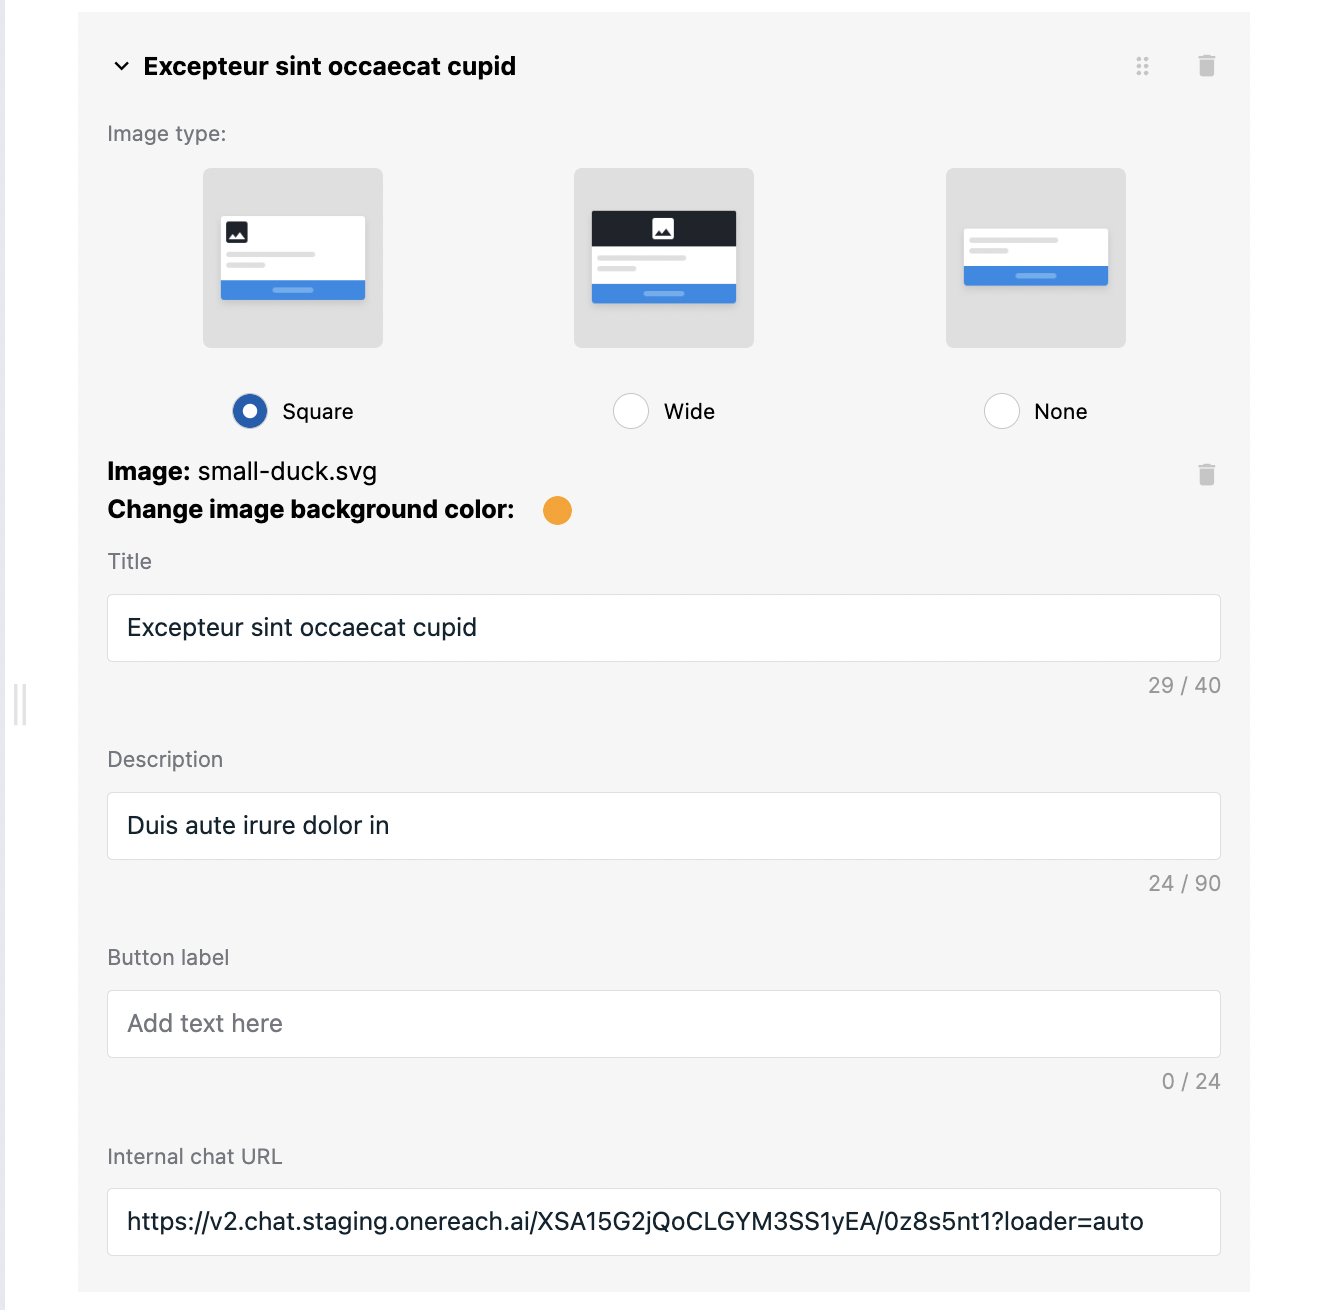Select the Wide image type radio
Image resolution: width=1324 pixels, height=1310 pixels.
(x=631, y=411)
